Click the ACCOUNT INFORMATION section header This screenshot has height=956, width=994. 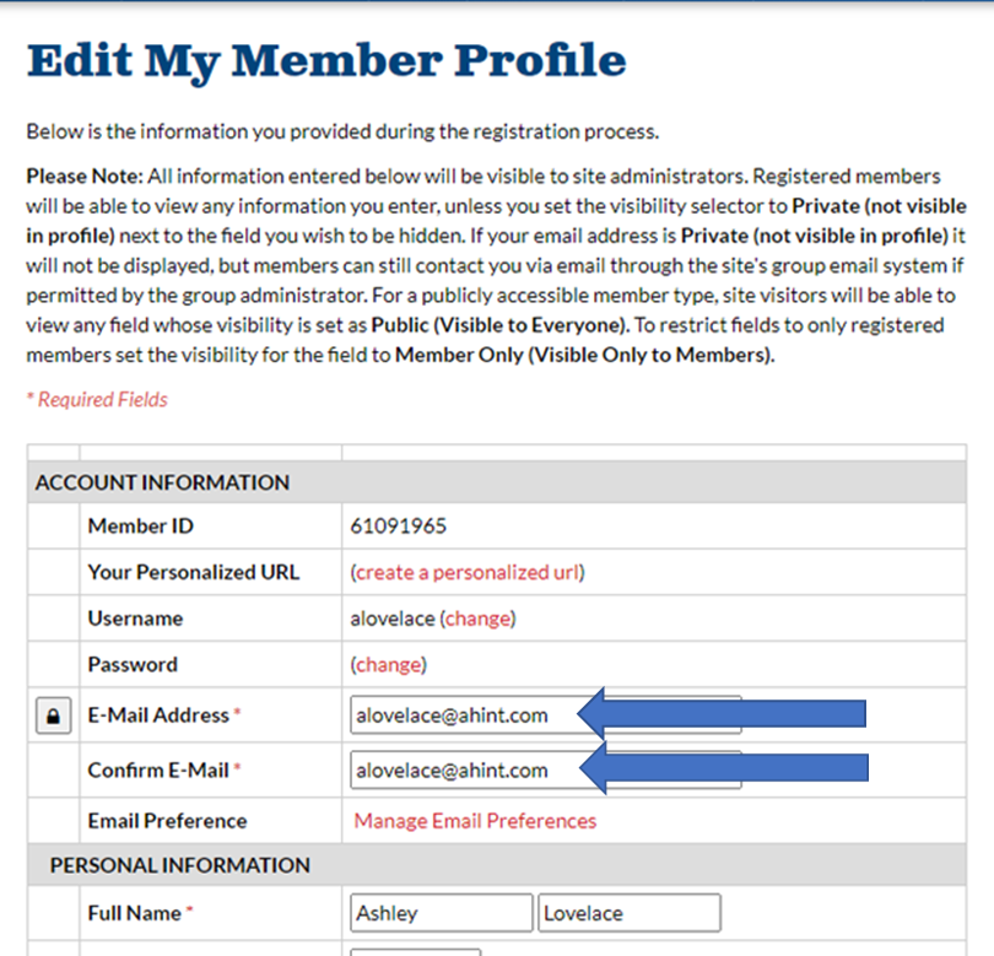pos(162,483)
